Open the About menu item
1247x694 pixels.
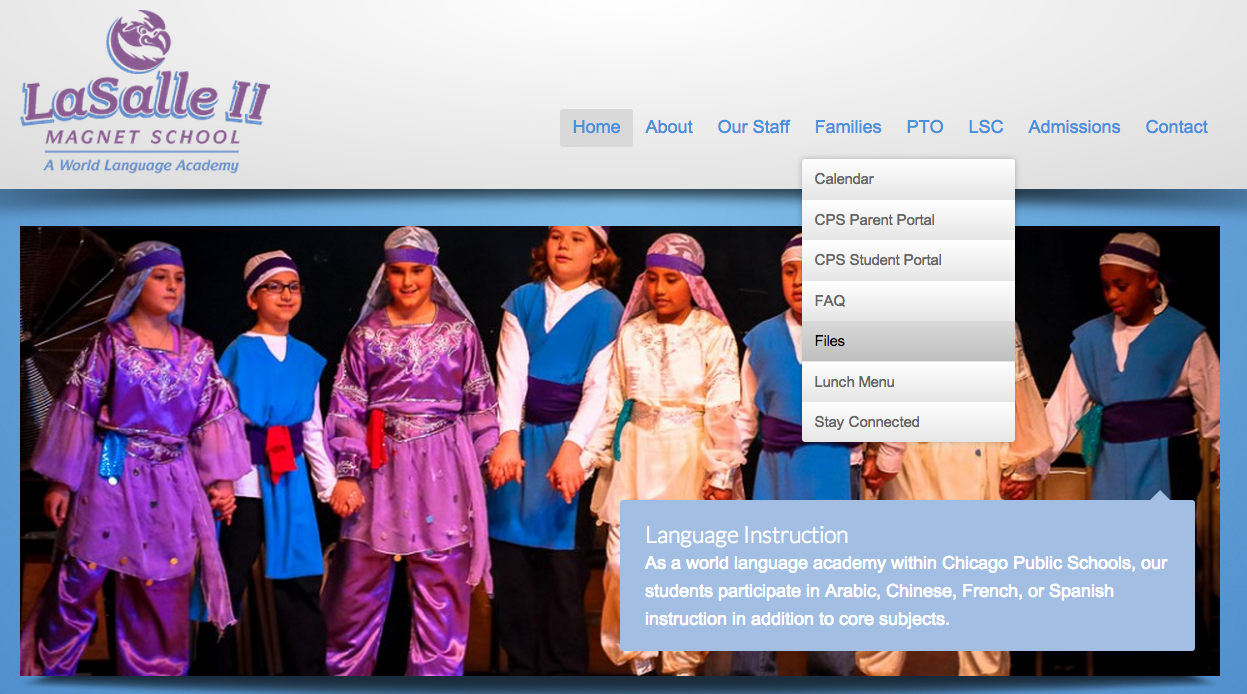pos(669,127)
